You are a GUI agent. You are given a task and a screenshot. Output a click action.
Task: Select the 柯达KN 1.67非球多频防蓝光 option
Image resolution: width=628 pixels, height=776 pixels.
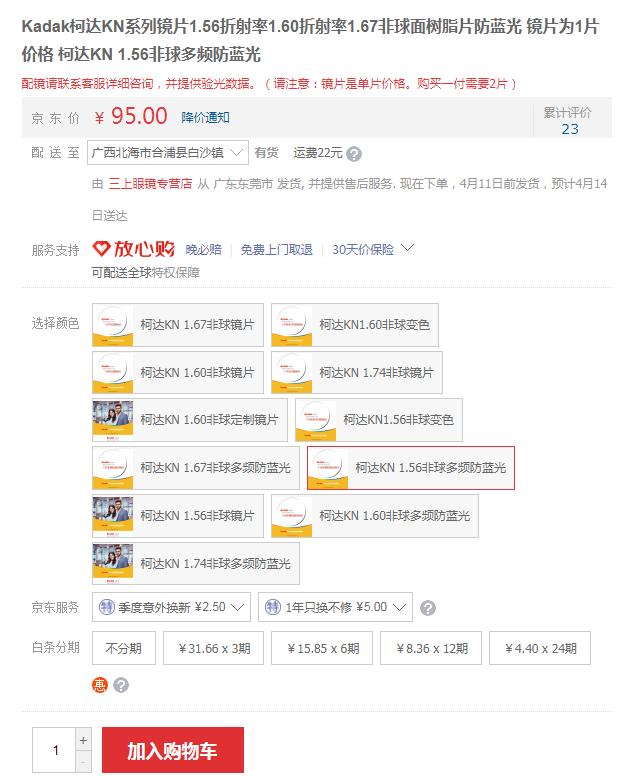(x=195, y=468)
